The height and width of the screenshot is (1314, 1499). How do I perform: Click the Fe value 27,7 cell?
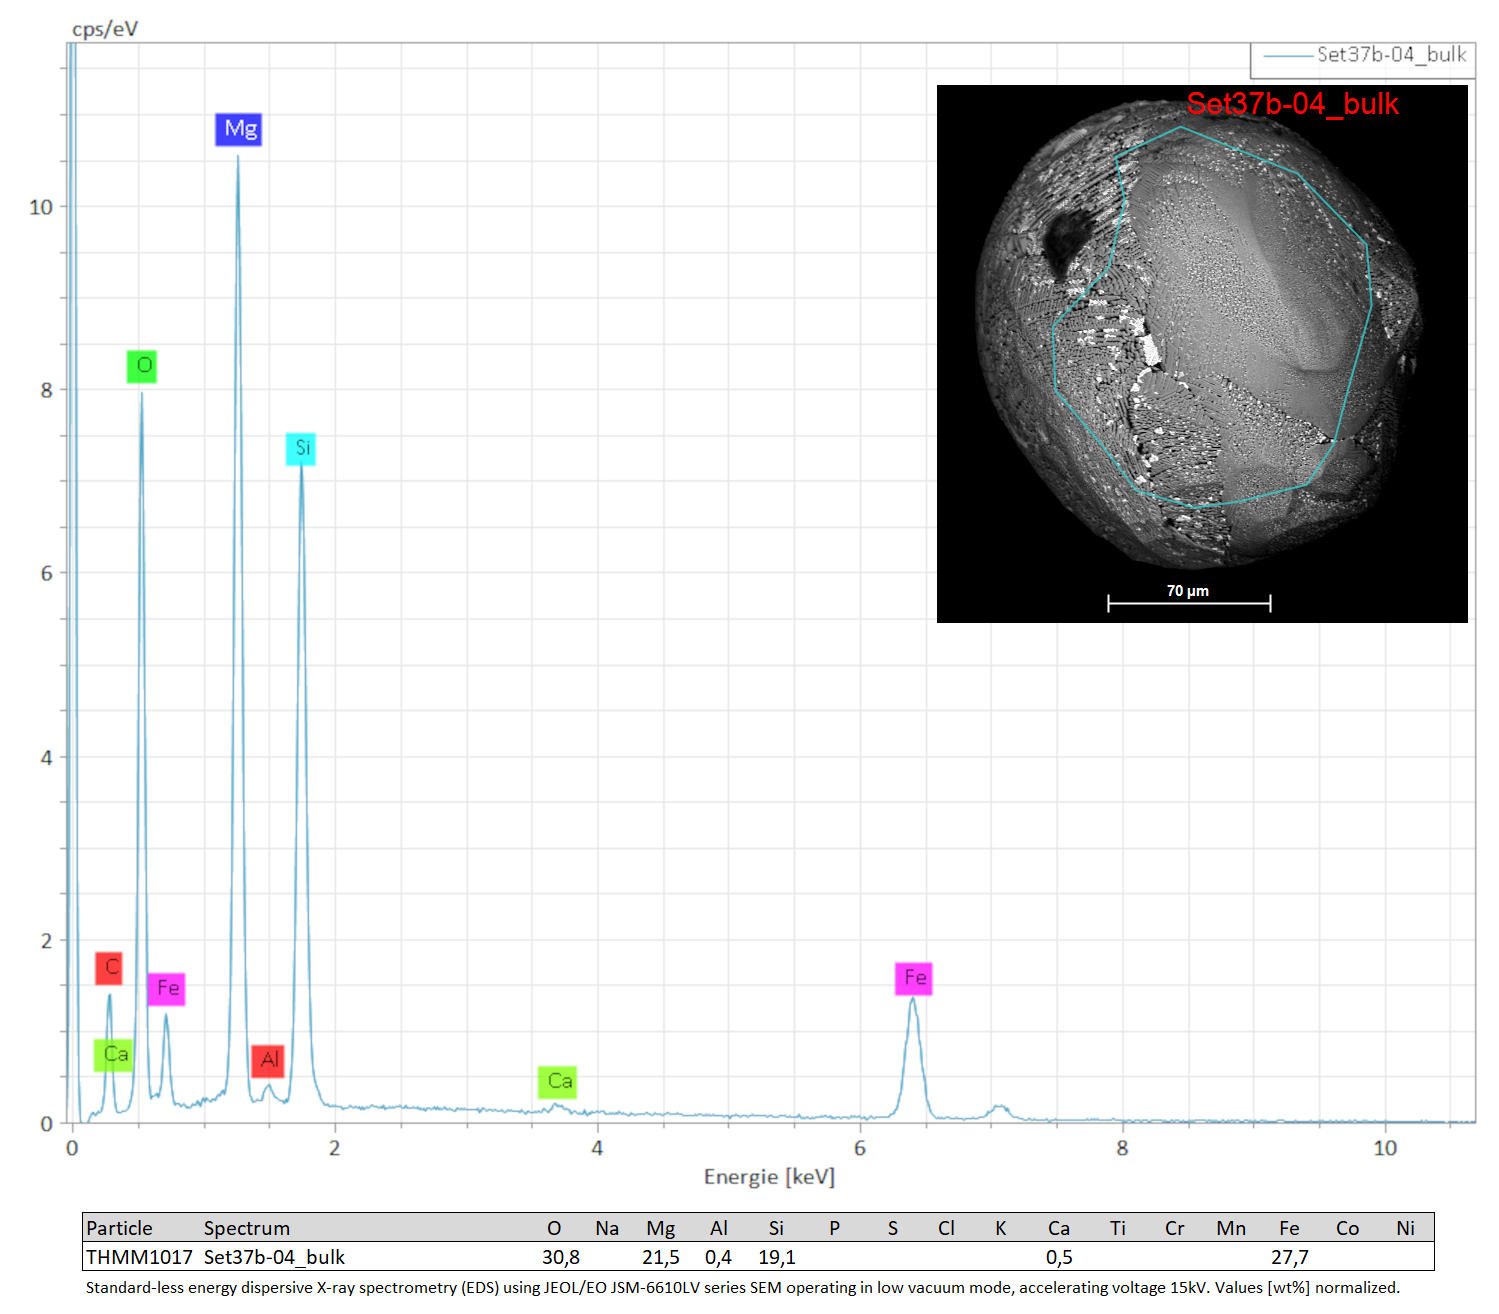tap(1290, 1257)
